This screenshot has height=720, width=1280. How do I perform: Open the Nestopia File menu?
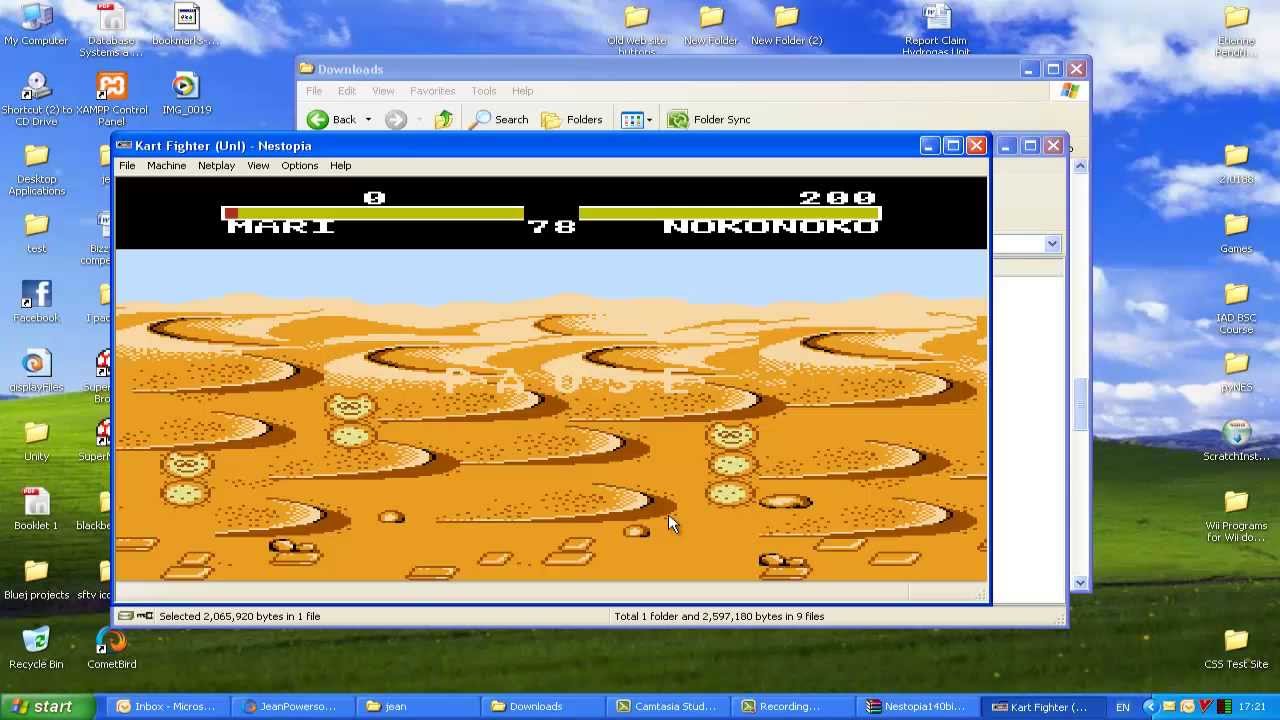(x=127, y=166)
